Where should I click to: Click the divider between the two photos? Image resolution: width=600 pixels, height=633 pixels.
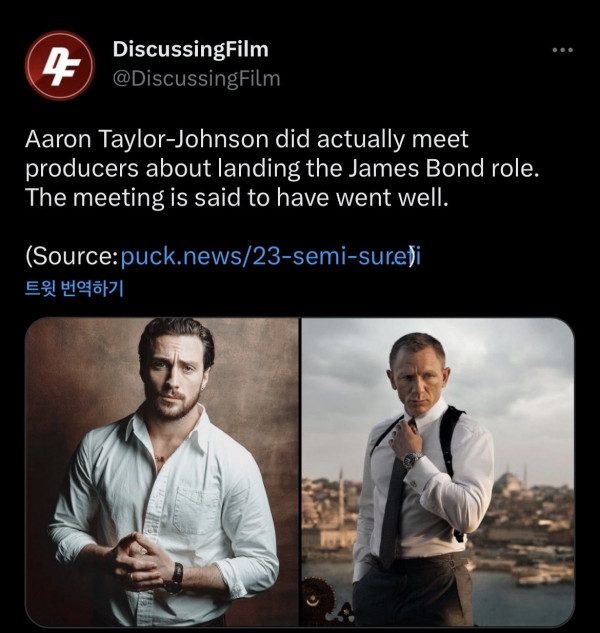point(300,472)
